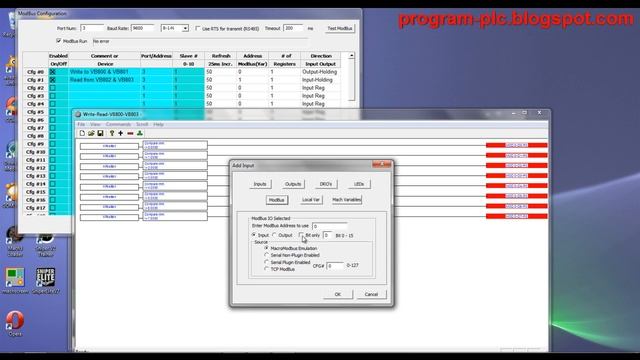Select the Sniper Elite desktop icon

45,281
